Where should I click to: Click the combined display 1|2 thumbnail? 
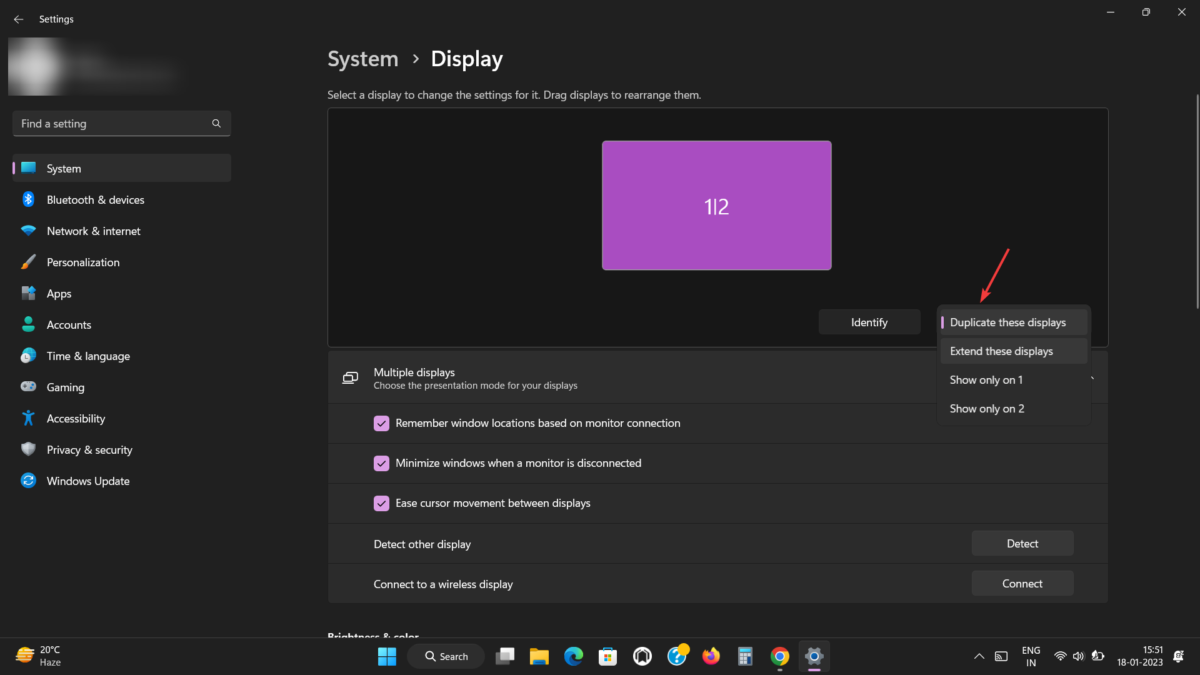(716, 205)
